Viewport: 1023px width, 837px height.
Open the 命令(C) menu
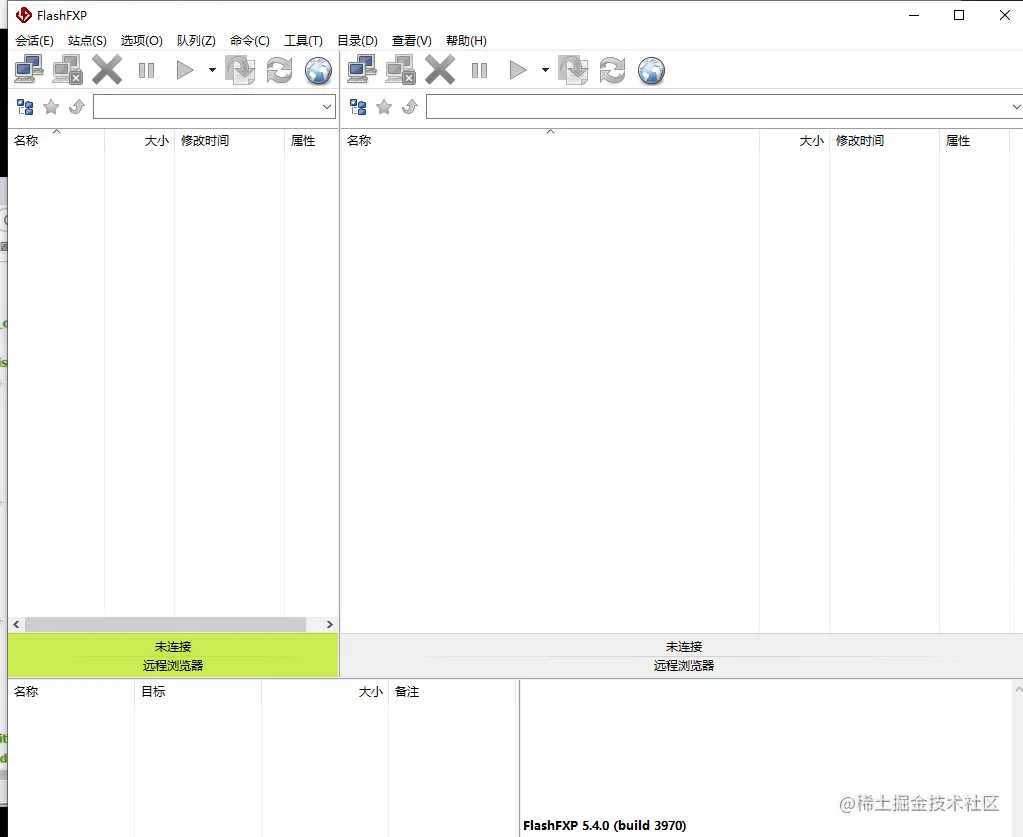pyautogui.click(x=250, y=40)
